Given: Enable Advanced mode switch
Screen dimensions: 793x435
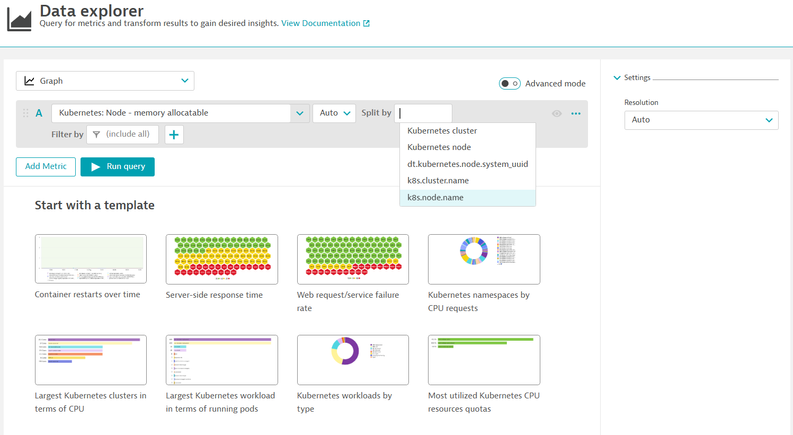Looking at the screenshot, I should coord(509,84).
